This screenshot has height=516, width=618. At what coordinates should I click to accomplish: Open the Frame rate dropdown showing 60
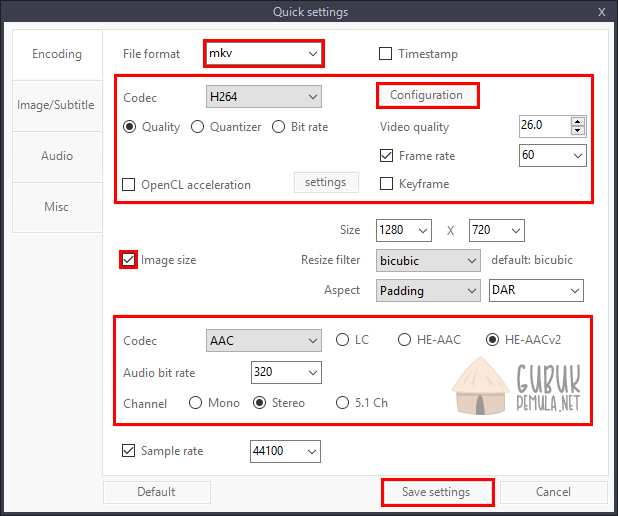point(553,155)
